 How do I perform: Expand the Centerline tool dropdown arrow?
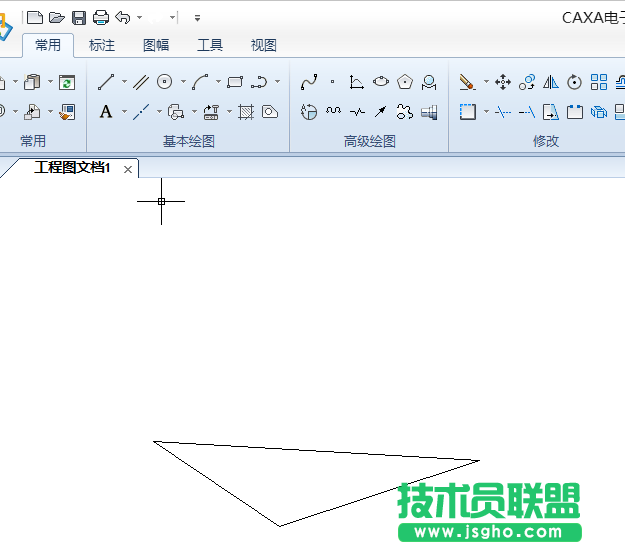click(x=159, y=112)
